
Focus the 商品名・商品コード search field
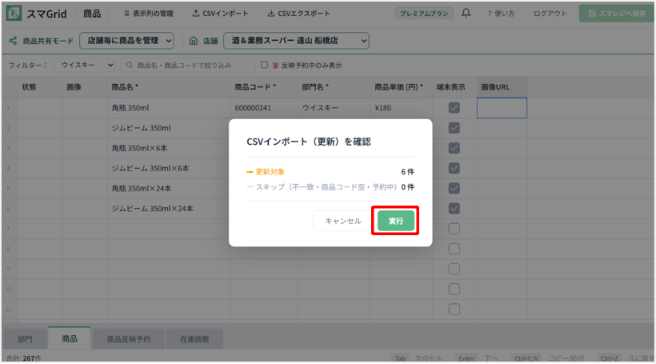(x=188, y=65)
